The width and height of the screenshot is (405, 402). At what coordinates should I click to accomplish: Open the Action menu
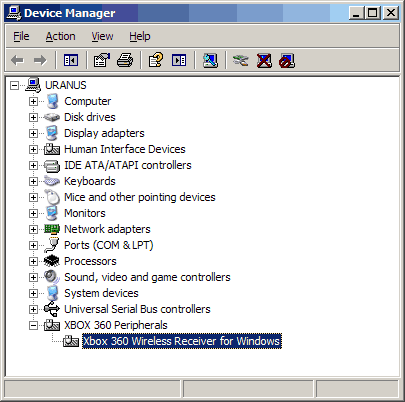point(60,36)
